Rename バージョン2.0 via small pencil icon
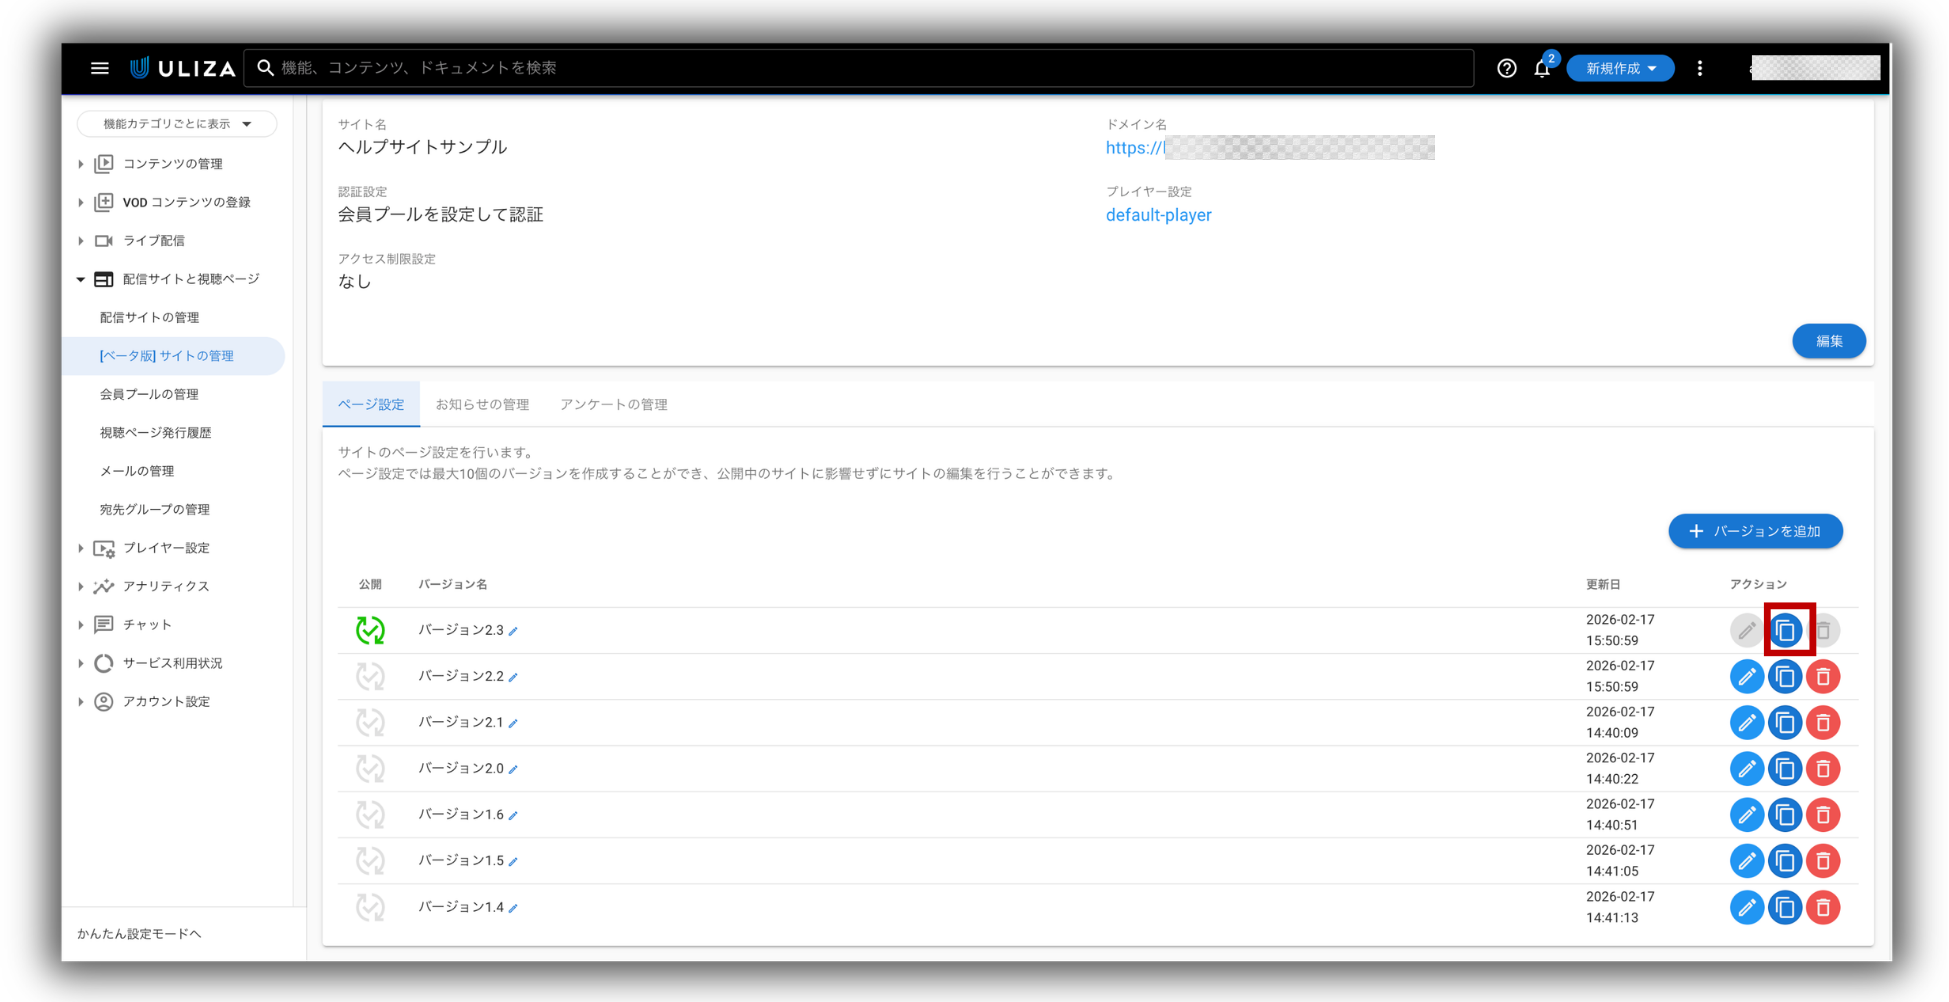This screenshot has width=1949, height=1002. (513, 769)
